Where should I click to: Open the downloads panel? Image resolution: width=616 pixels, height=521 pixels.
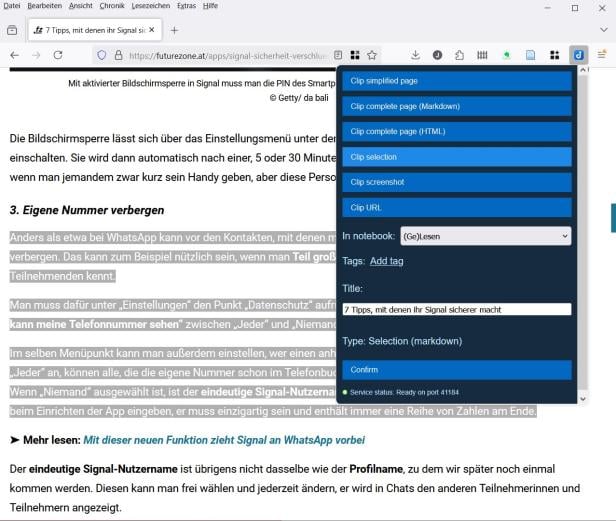click(x=415, y=55)
